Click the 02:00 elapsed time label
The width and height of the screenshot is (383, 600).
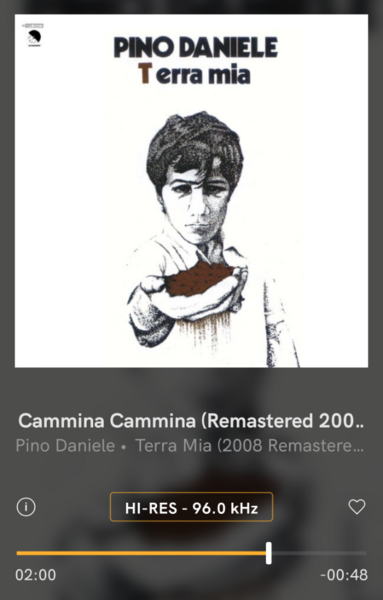[x=36, y=575]
